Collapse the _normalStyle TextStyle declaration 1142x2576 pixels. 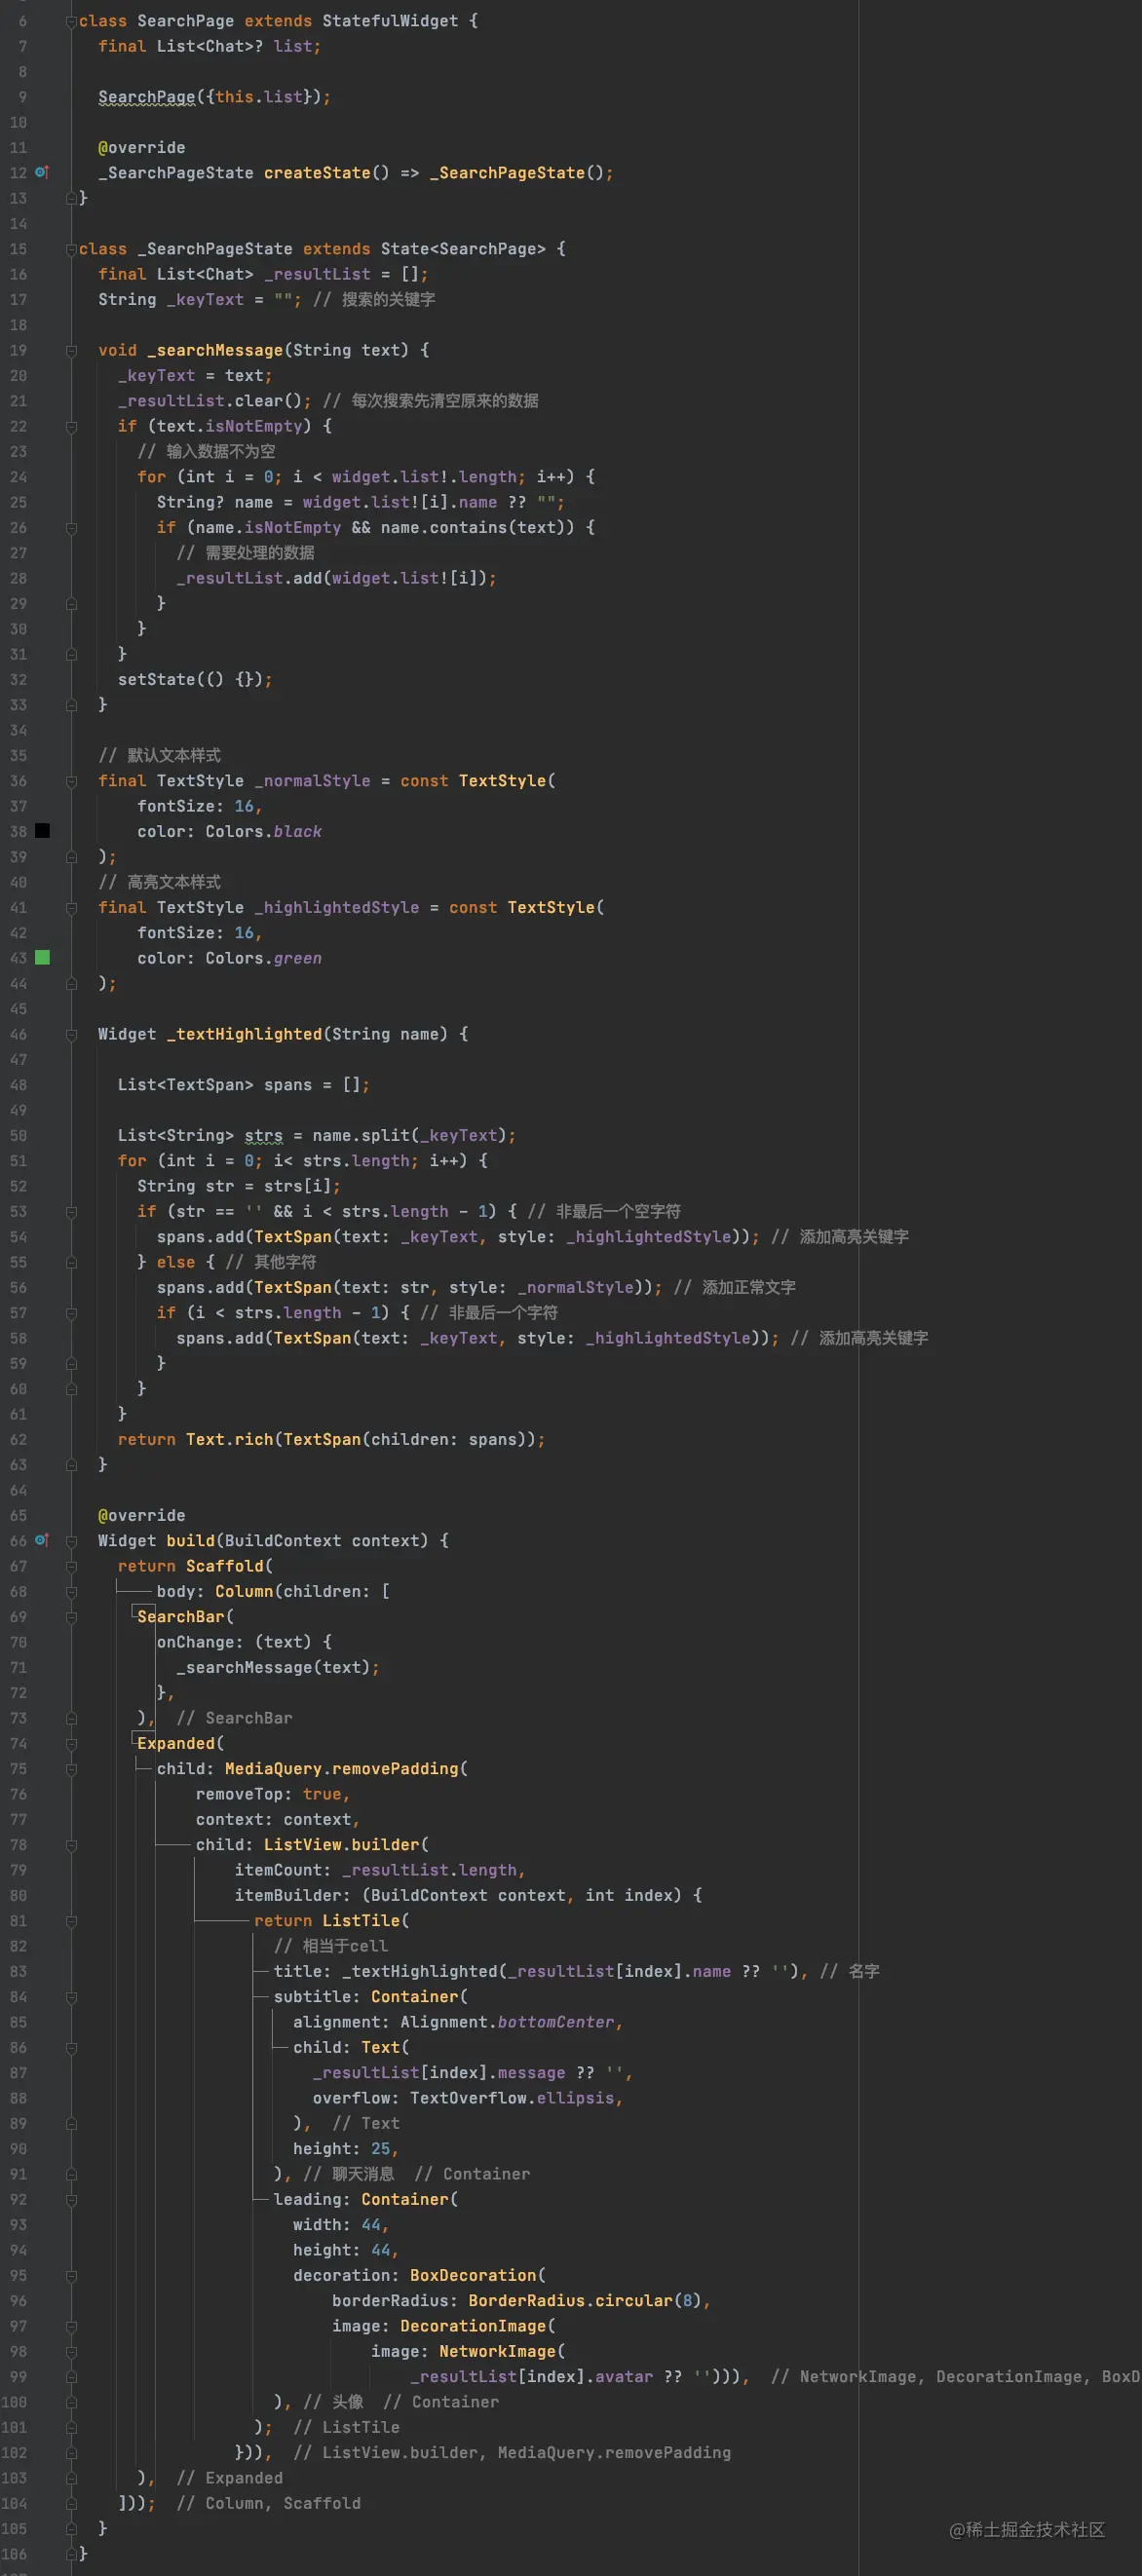tap(71, 781)
